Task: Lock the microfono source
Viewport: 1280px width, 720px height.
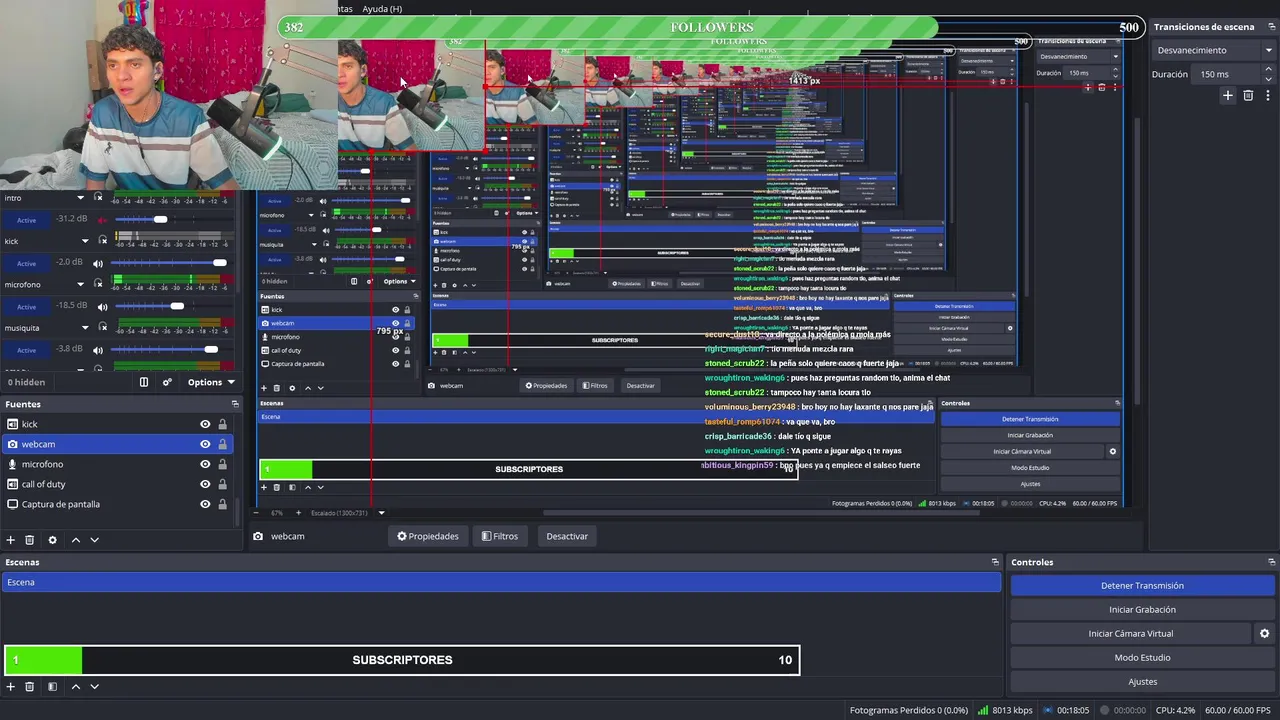Action: click(222, 464)
